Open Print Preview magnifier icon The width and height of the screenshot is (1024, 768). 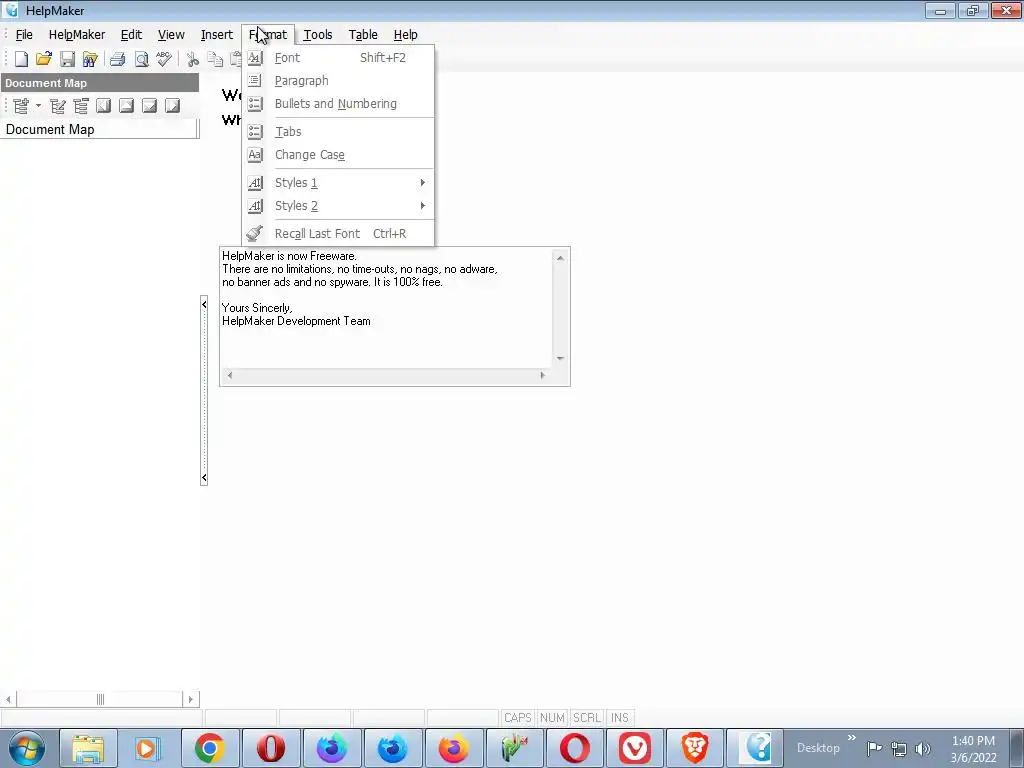[x=141, y=59]
